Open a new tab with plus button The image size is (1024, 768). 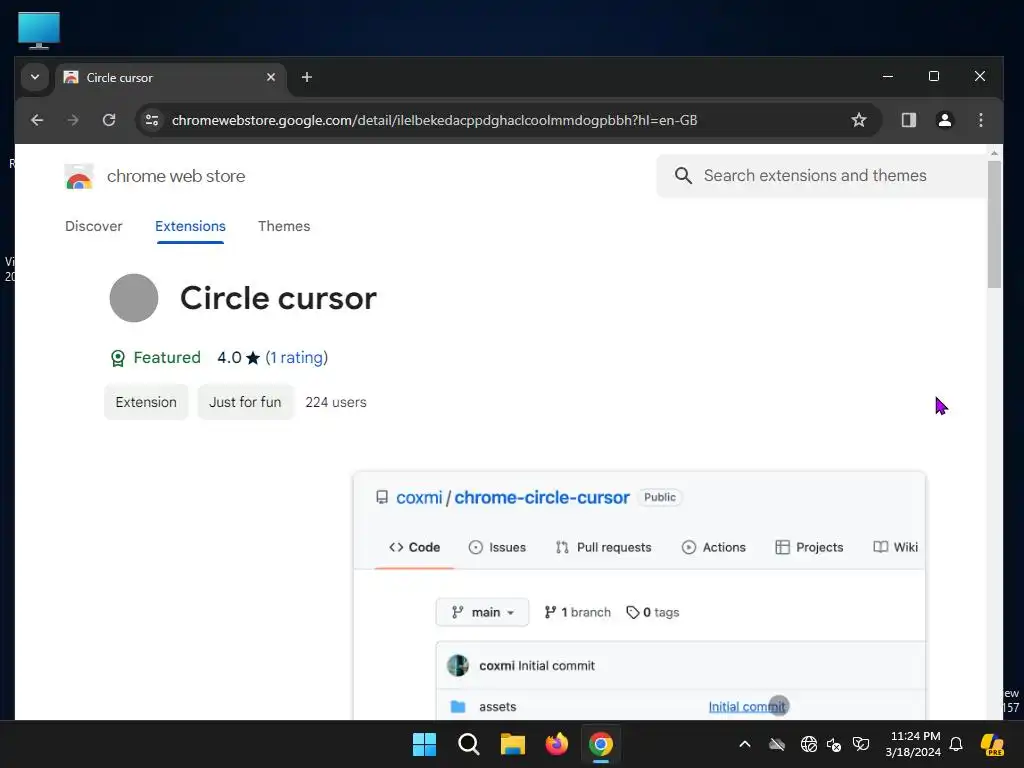pos(306,77)
